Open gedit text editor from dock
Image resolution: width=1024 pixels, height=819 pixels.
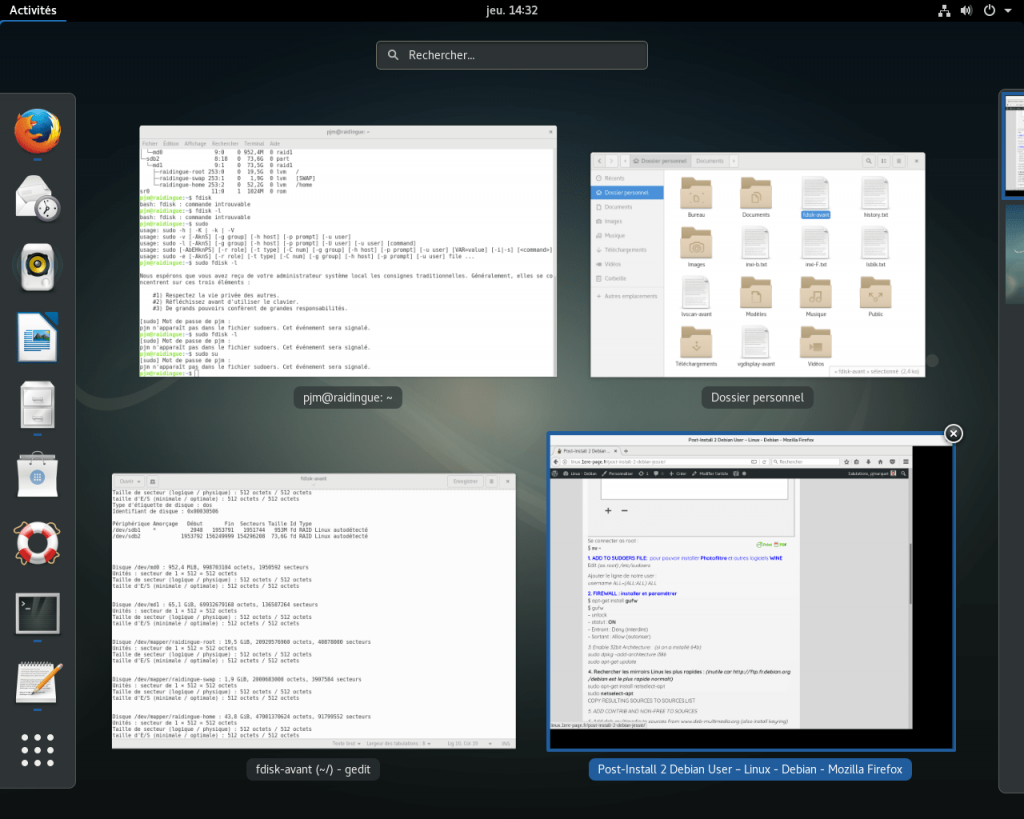coord(37,681)
